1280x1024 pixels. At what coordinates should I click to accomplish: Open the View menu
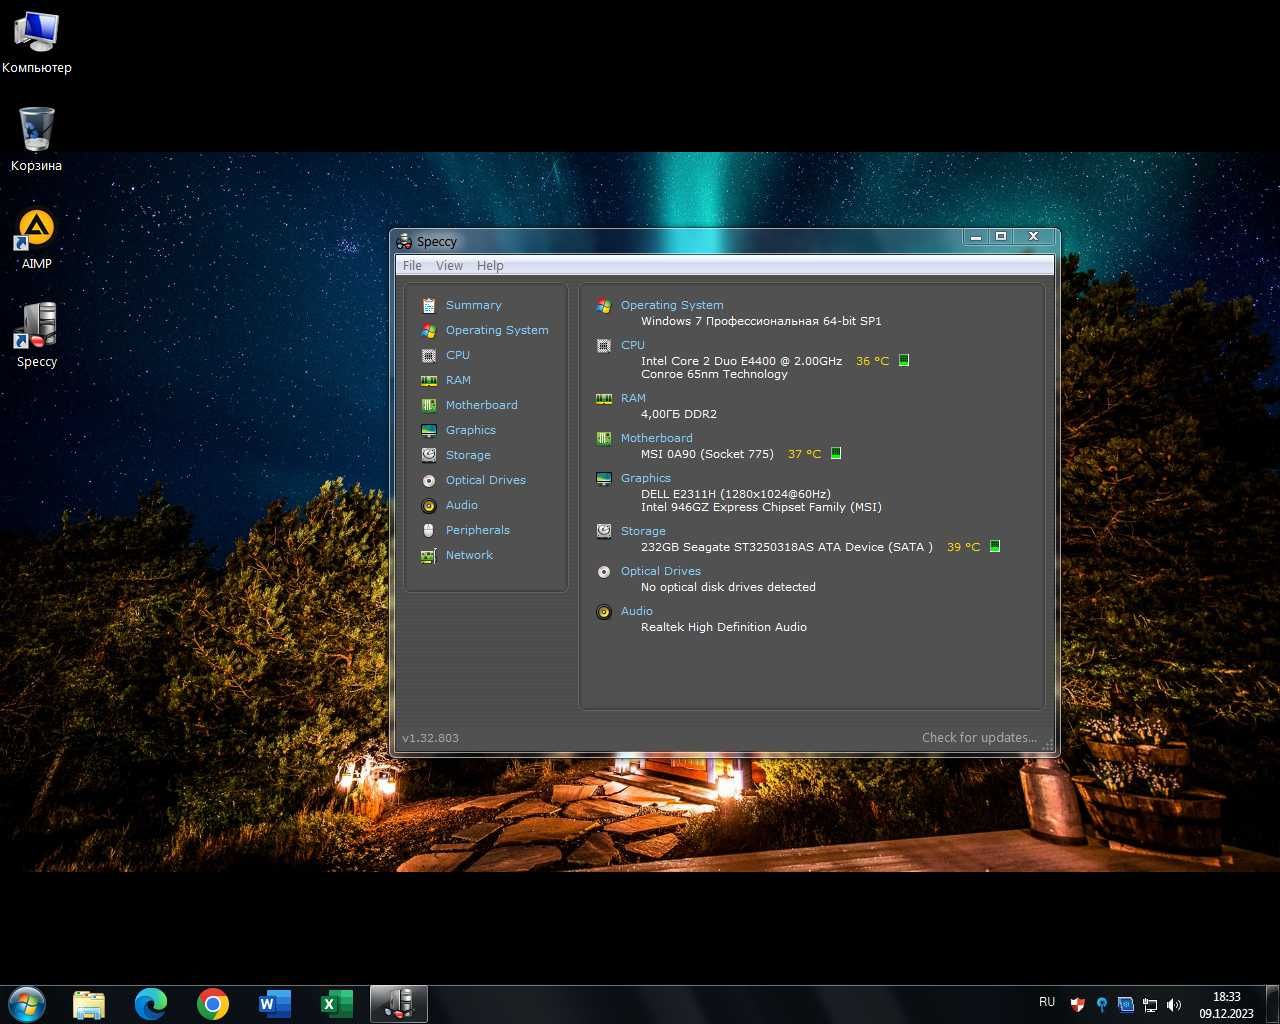coord(449,265)
